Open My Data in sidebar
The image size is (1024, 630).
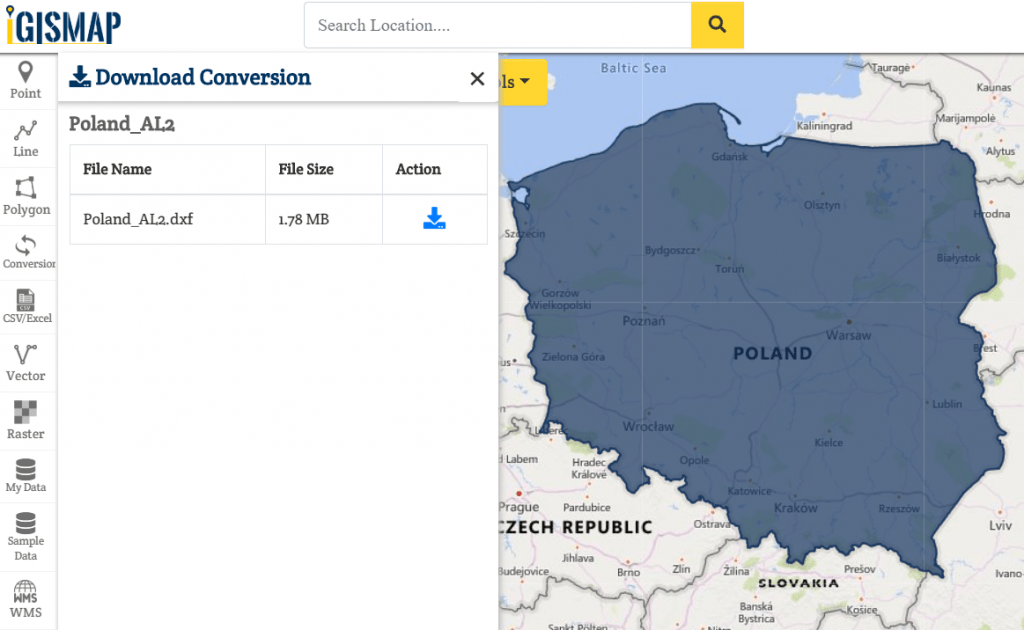click(x=26, y=475)
